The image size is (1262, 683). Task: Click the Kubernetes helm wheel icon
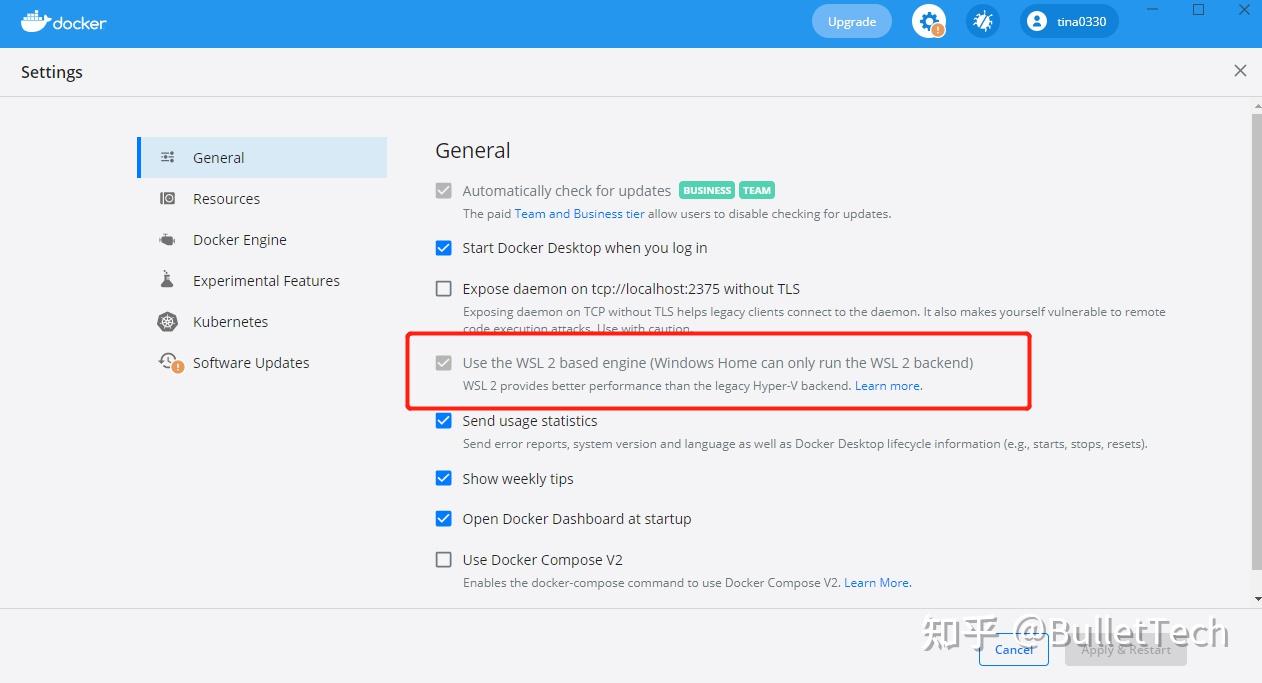coord(167,321)
